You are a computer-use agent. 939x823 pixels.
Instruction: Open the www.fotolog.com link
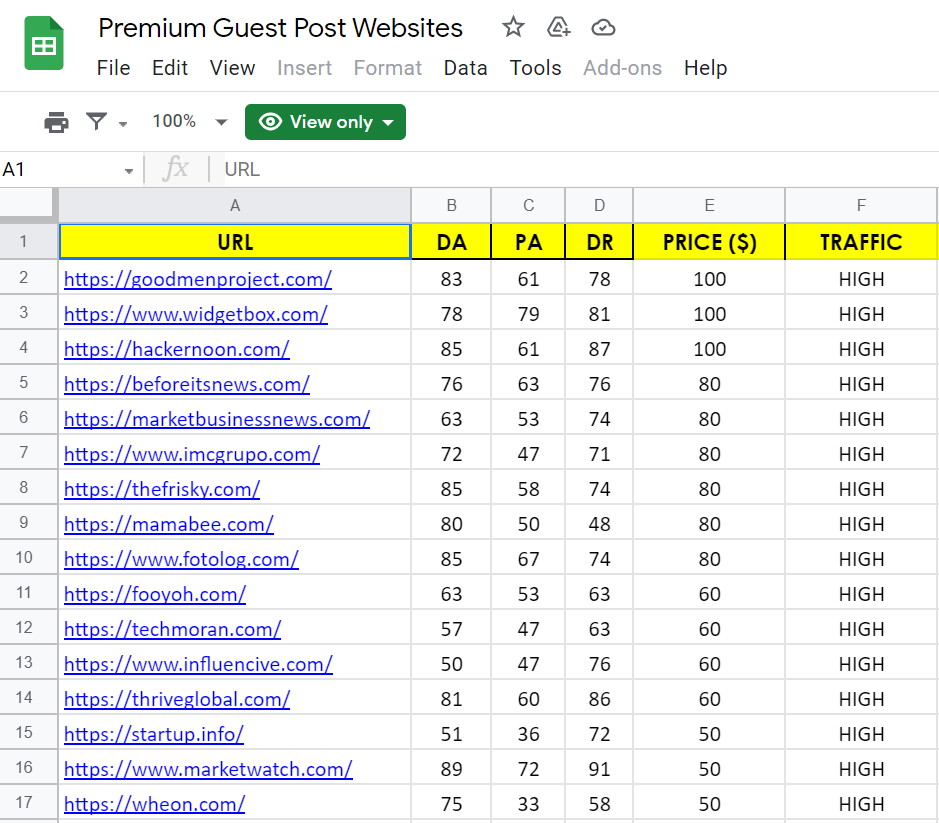click(181, 559)
